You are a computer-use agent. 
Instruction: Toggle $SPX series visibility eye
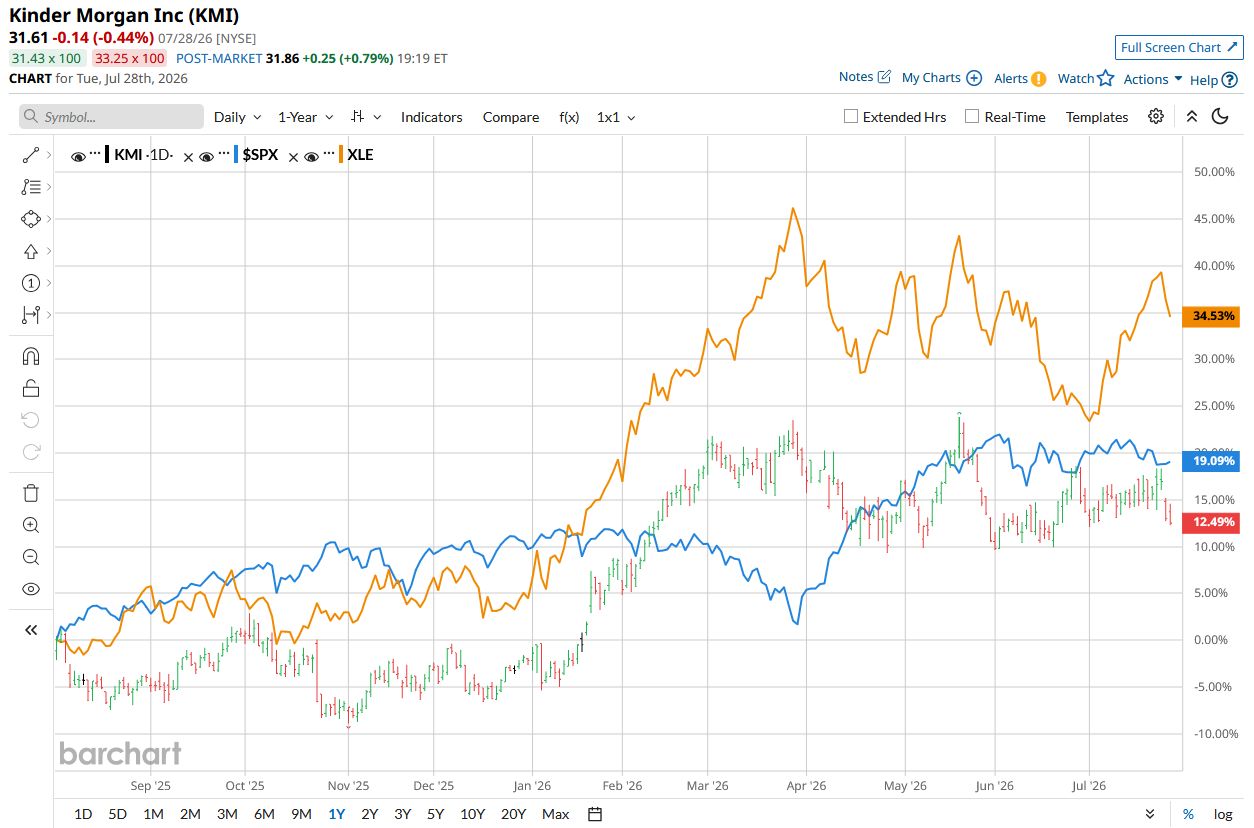pyautogui.click(x=206, y=157)
